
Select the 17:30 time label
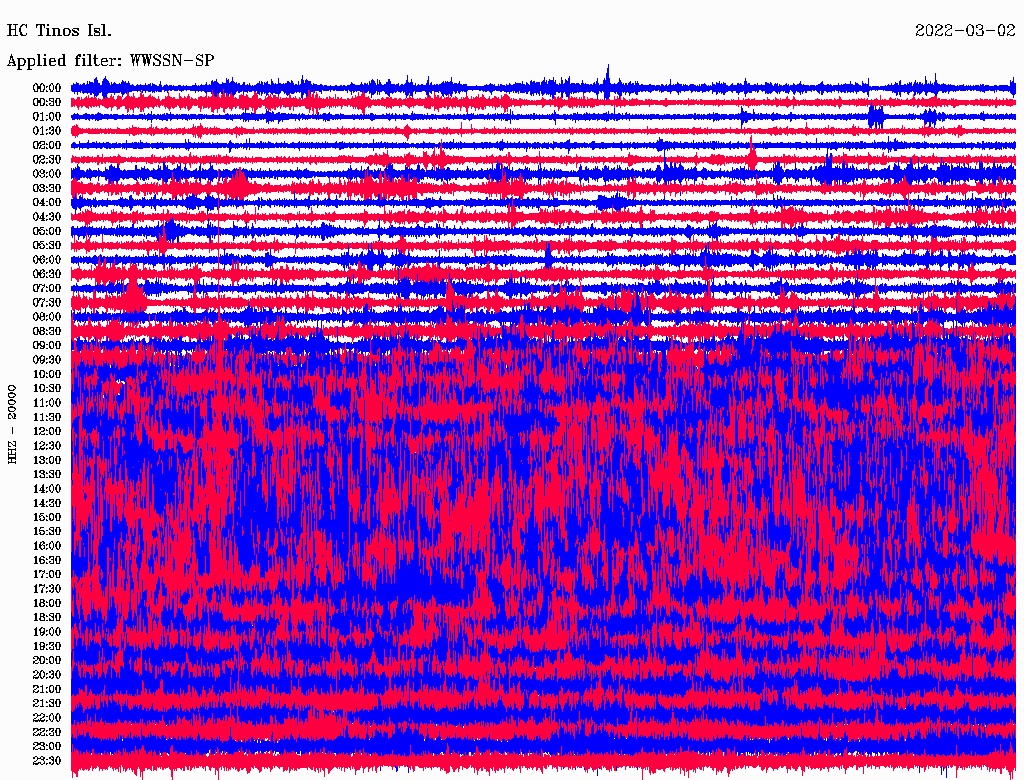point(47,589)
